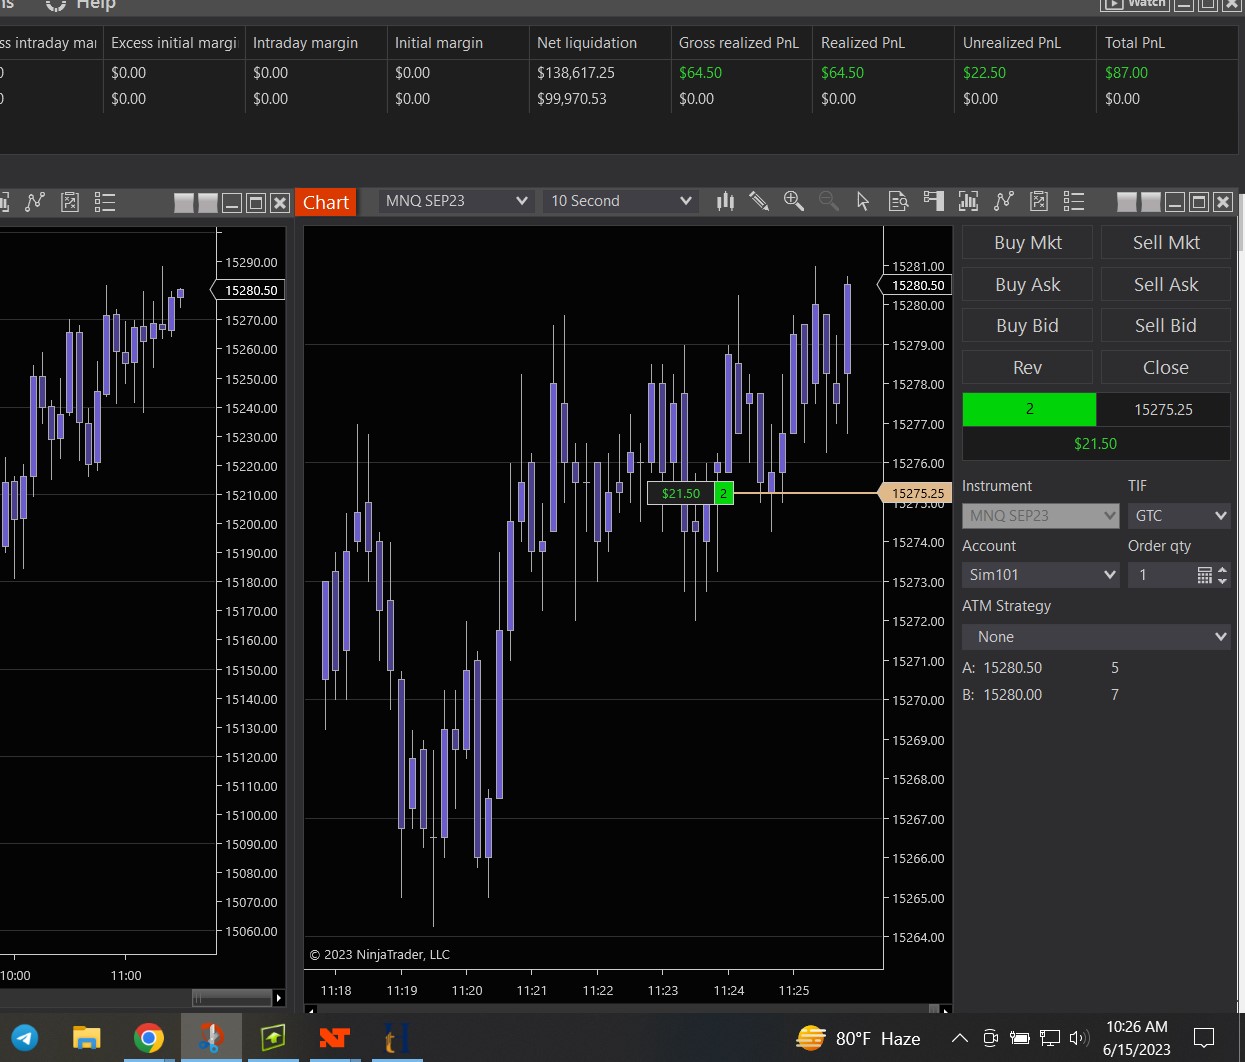This screenshot has height=1062, width=1245.
Task: Click the Buy Ask button
Action: (x=1027, y=285)
